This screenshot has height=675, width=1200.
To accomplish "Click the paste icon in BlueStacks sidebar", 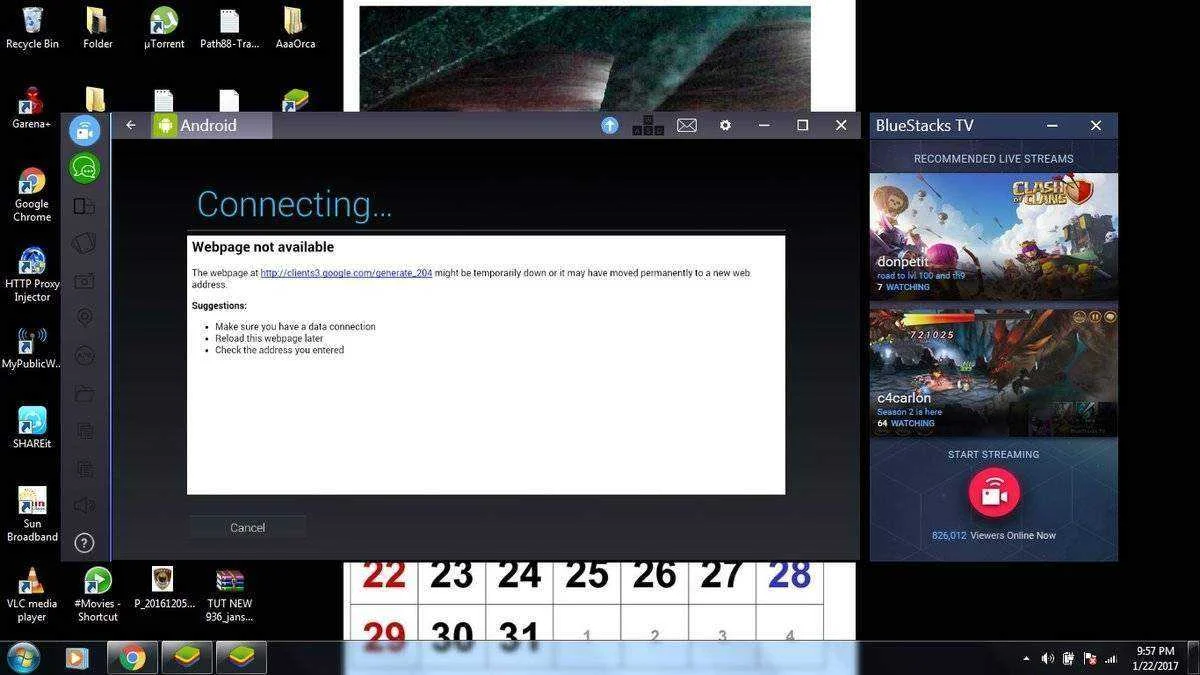I will point(85,468).
